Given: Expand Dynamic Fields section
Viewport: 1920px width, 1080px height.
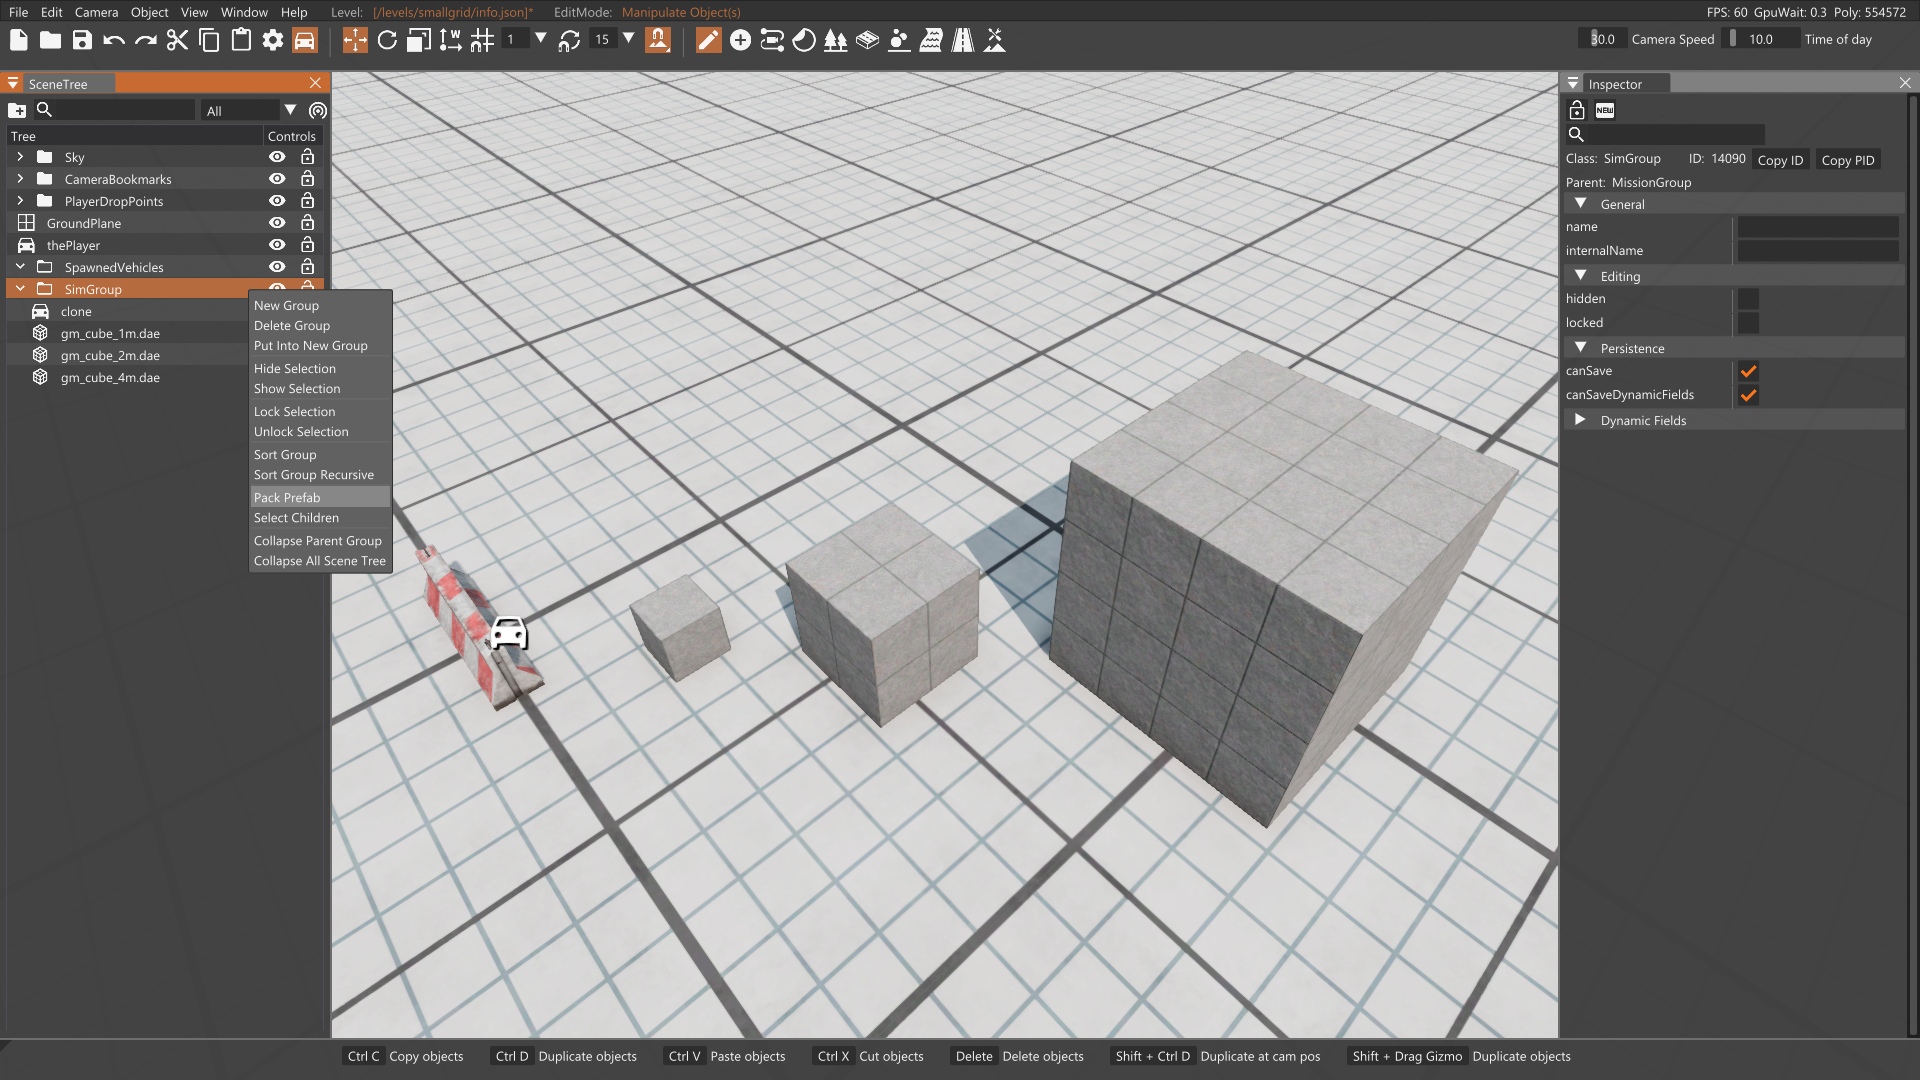Looking at the screenshot, I should [1580, 420].
